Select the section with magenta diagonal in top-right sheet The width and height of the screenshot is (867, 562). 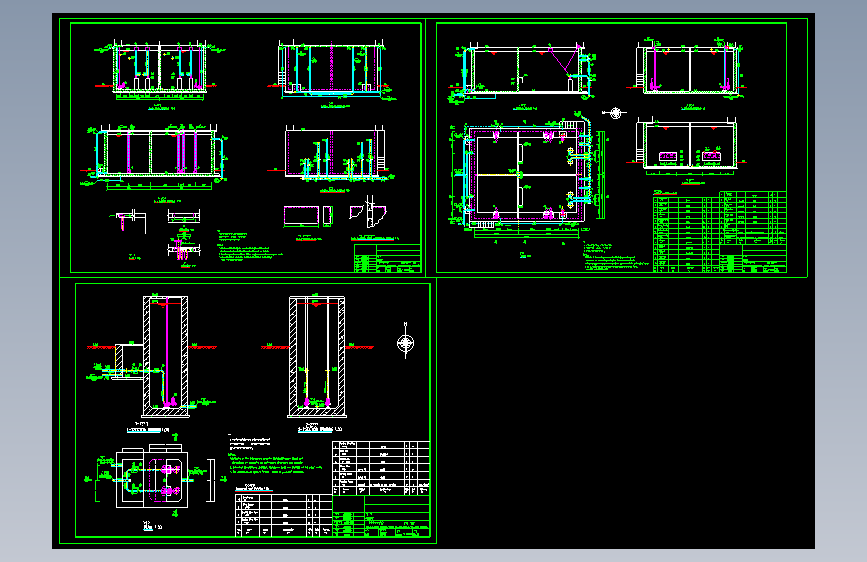click(x=523, y=73)
